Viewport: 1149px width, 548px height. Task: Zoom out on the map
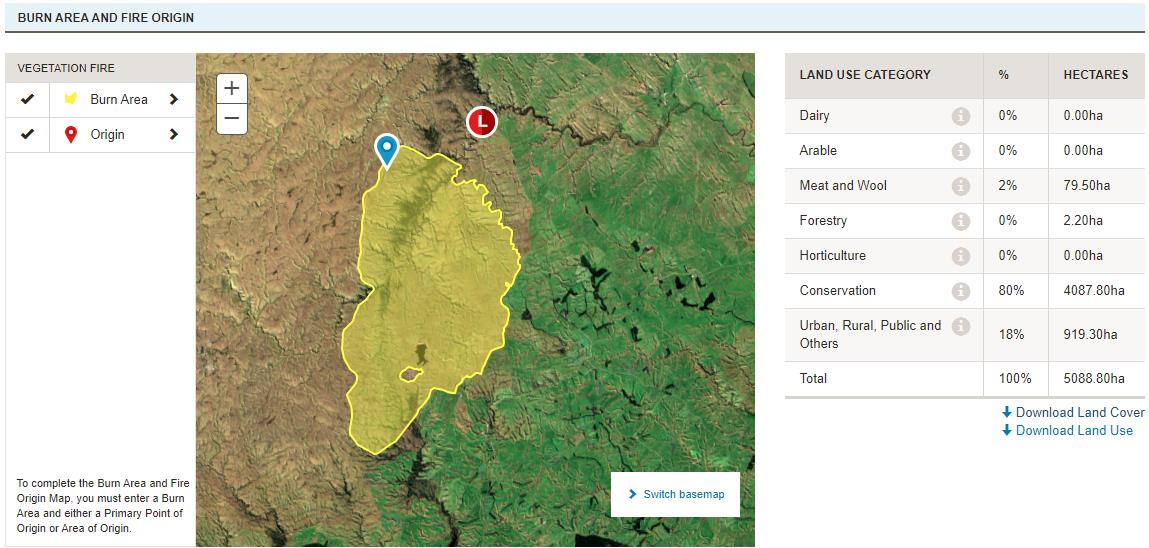tap(232, 118)
